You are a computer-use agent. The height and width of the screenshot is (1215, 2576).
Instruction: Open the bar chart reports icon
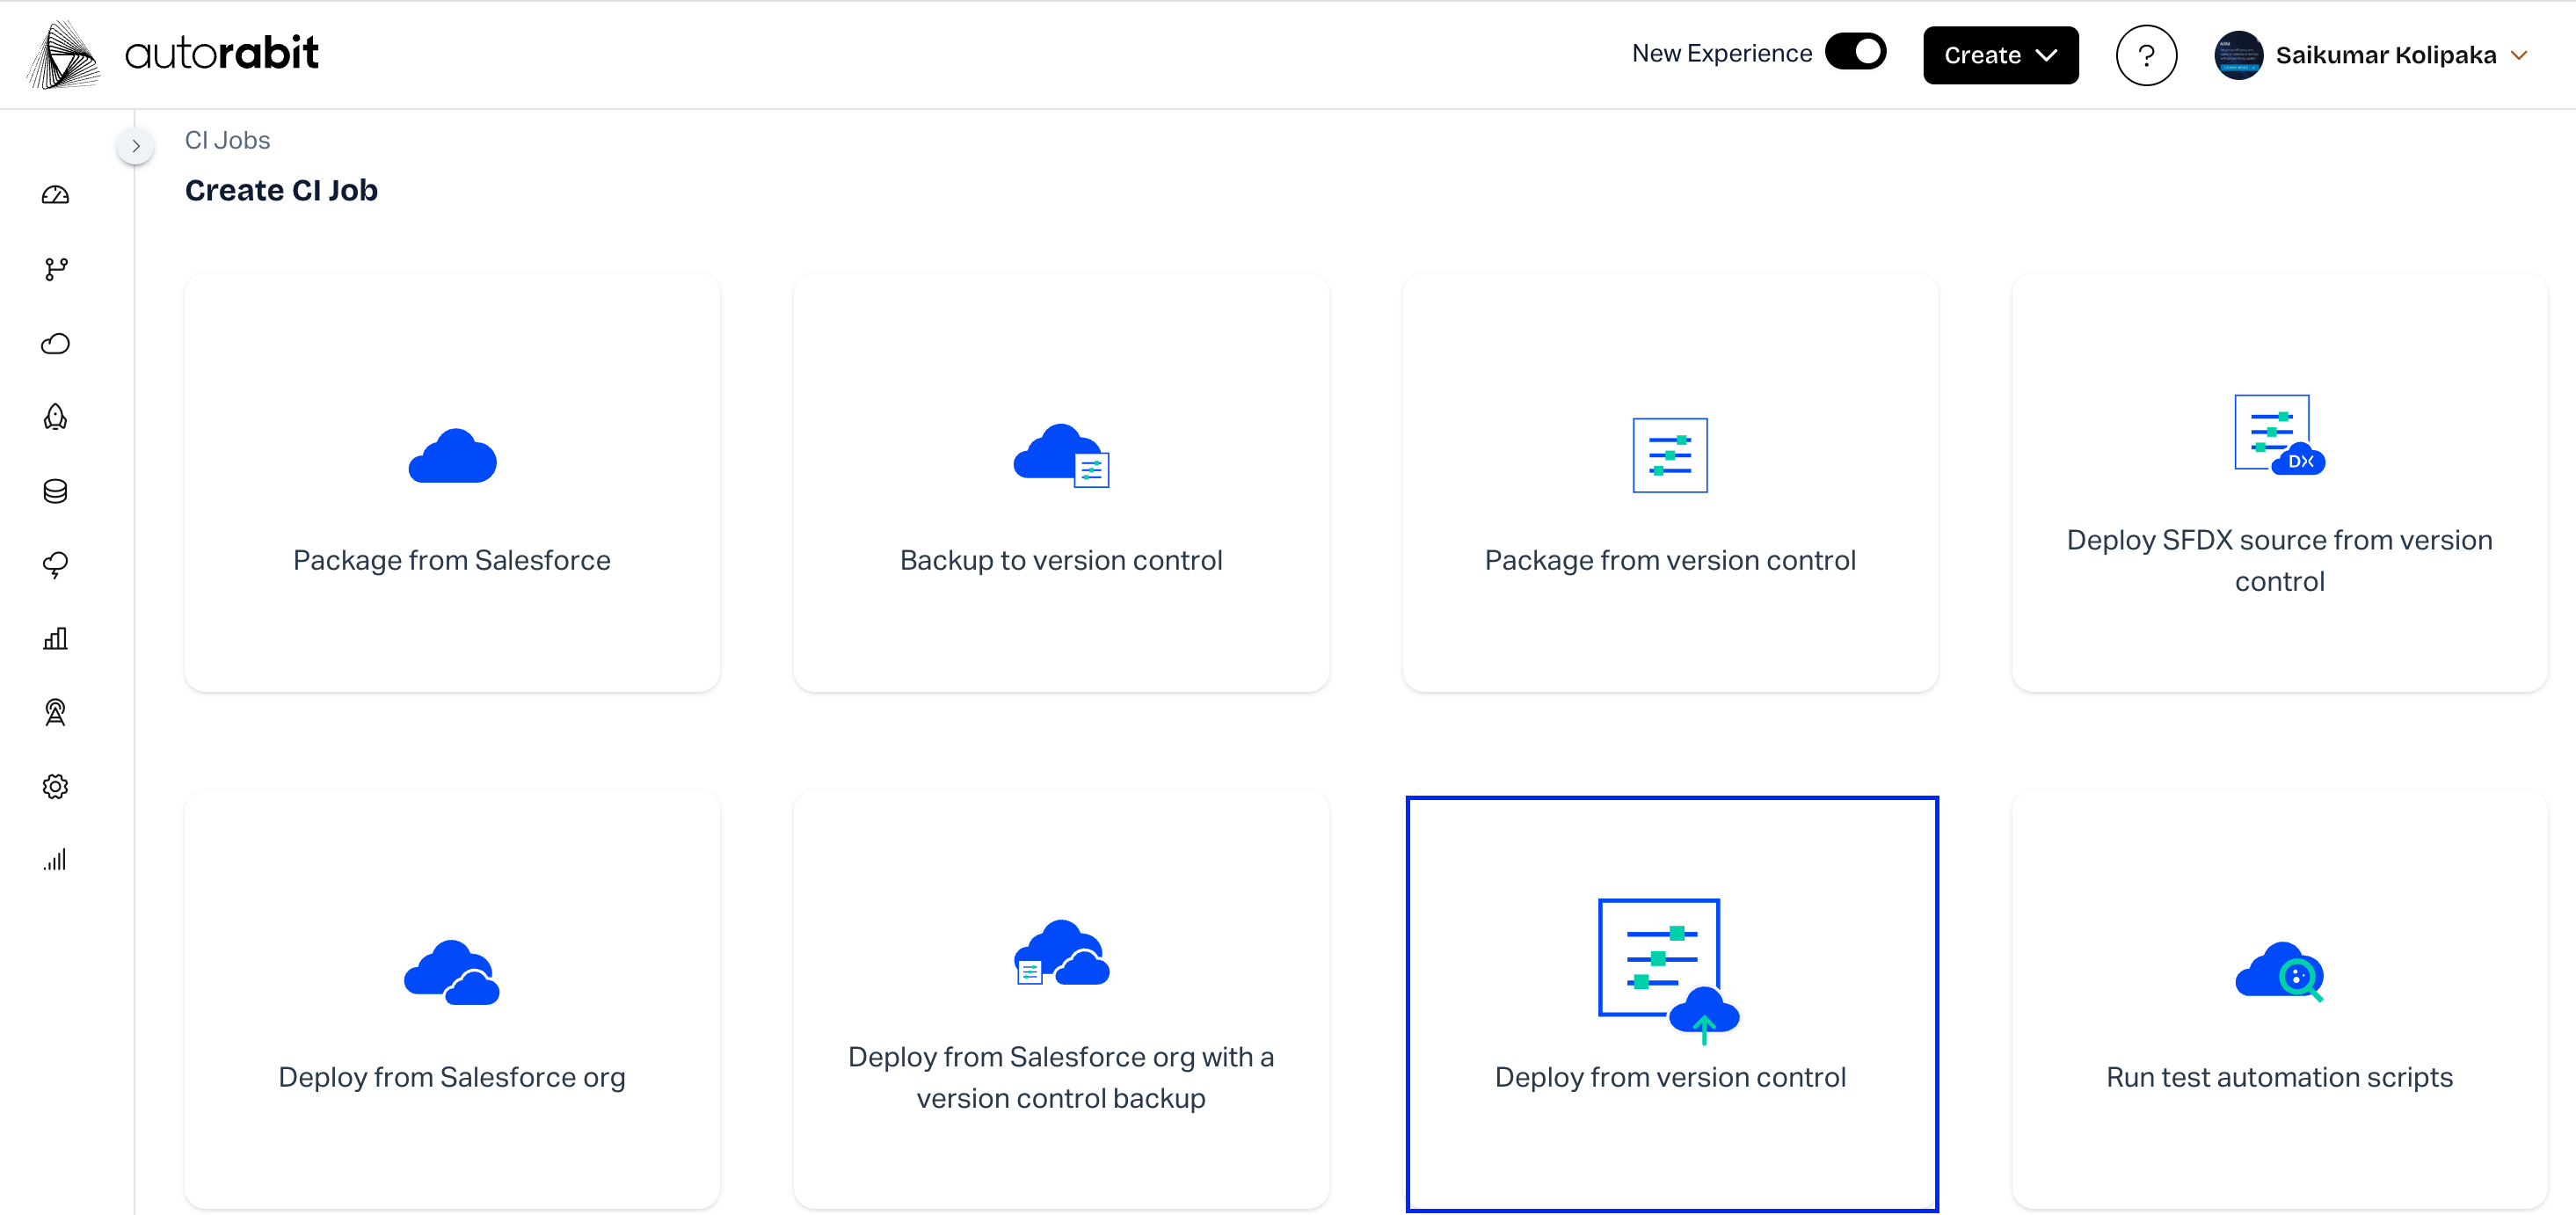tap(55, 639)
